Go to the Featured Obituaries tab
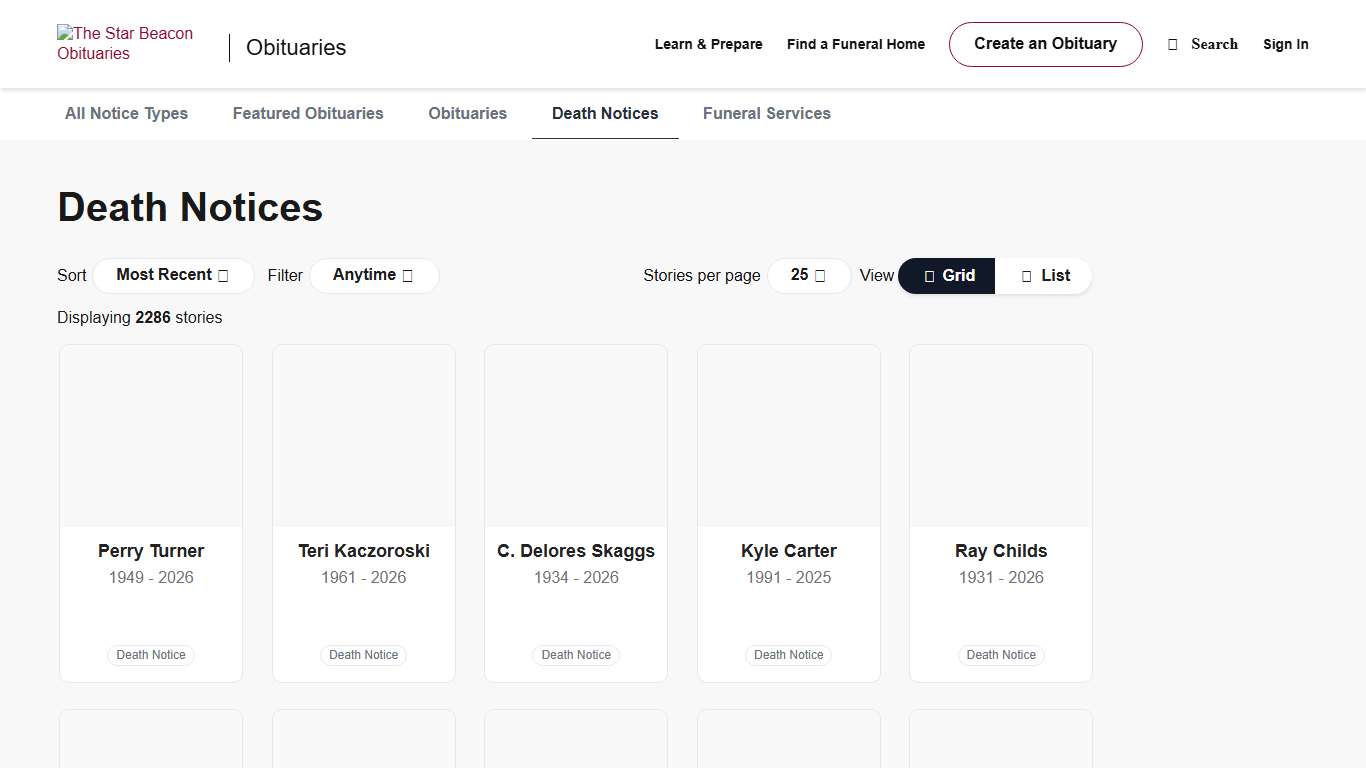 click(x=308, y=114)
